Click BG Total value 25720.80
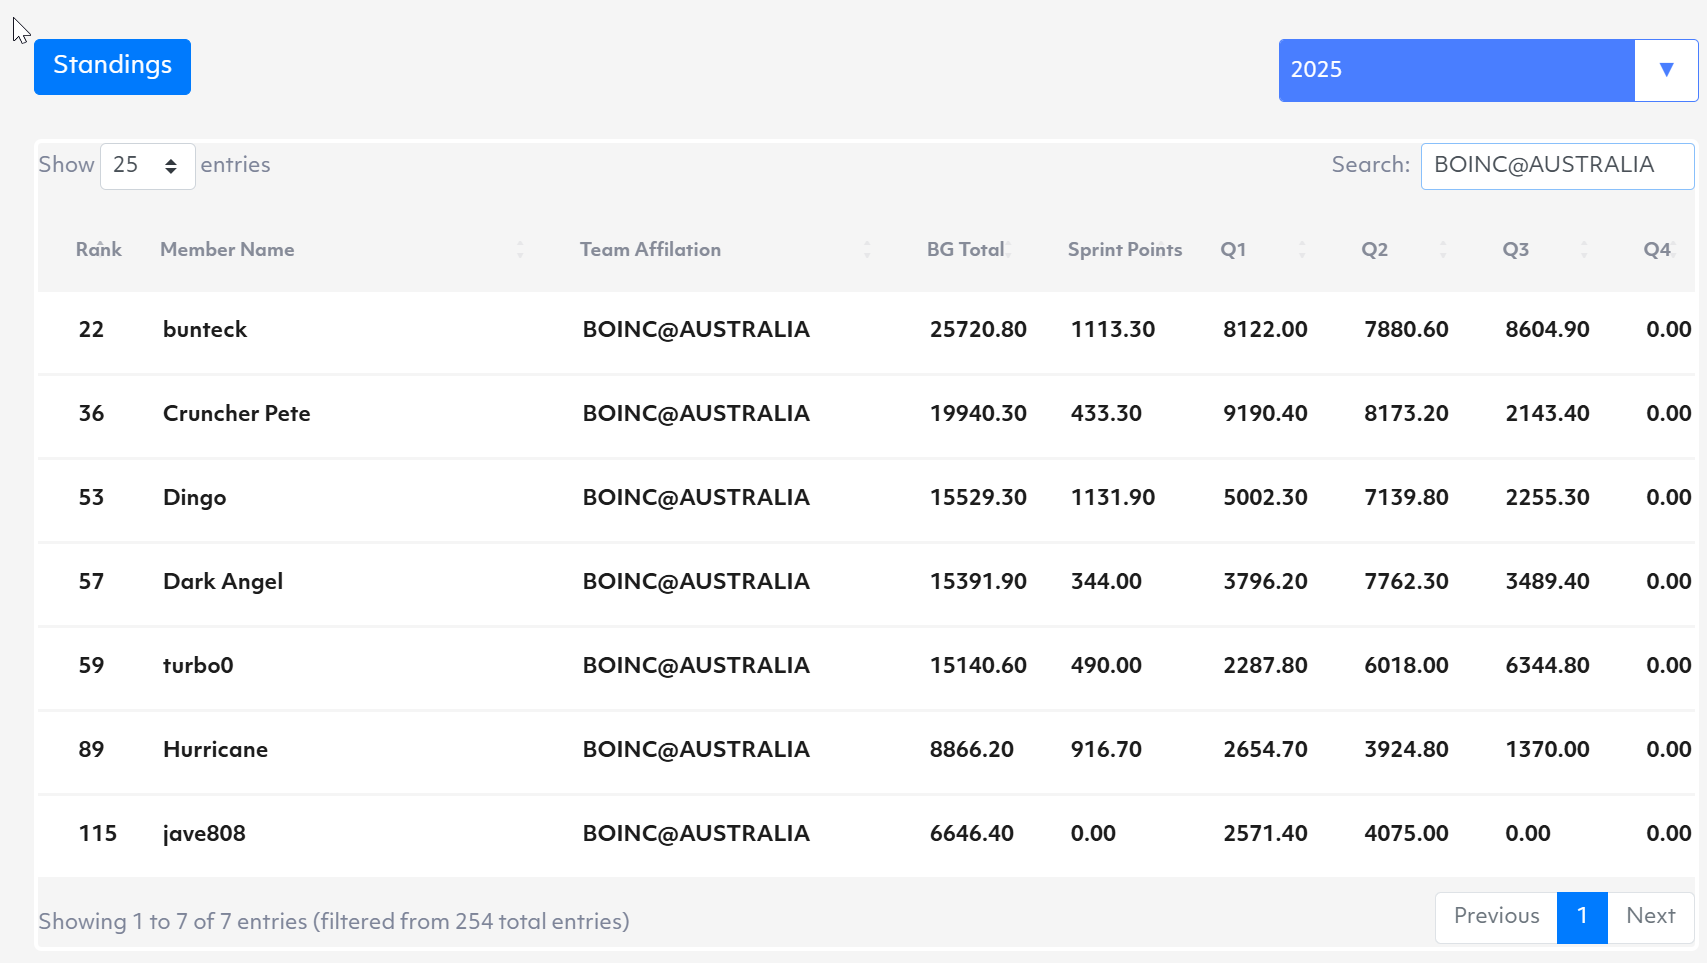Image resolution: width=1707 pixels, height=963 pixels. pos(978,330)
